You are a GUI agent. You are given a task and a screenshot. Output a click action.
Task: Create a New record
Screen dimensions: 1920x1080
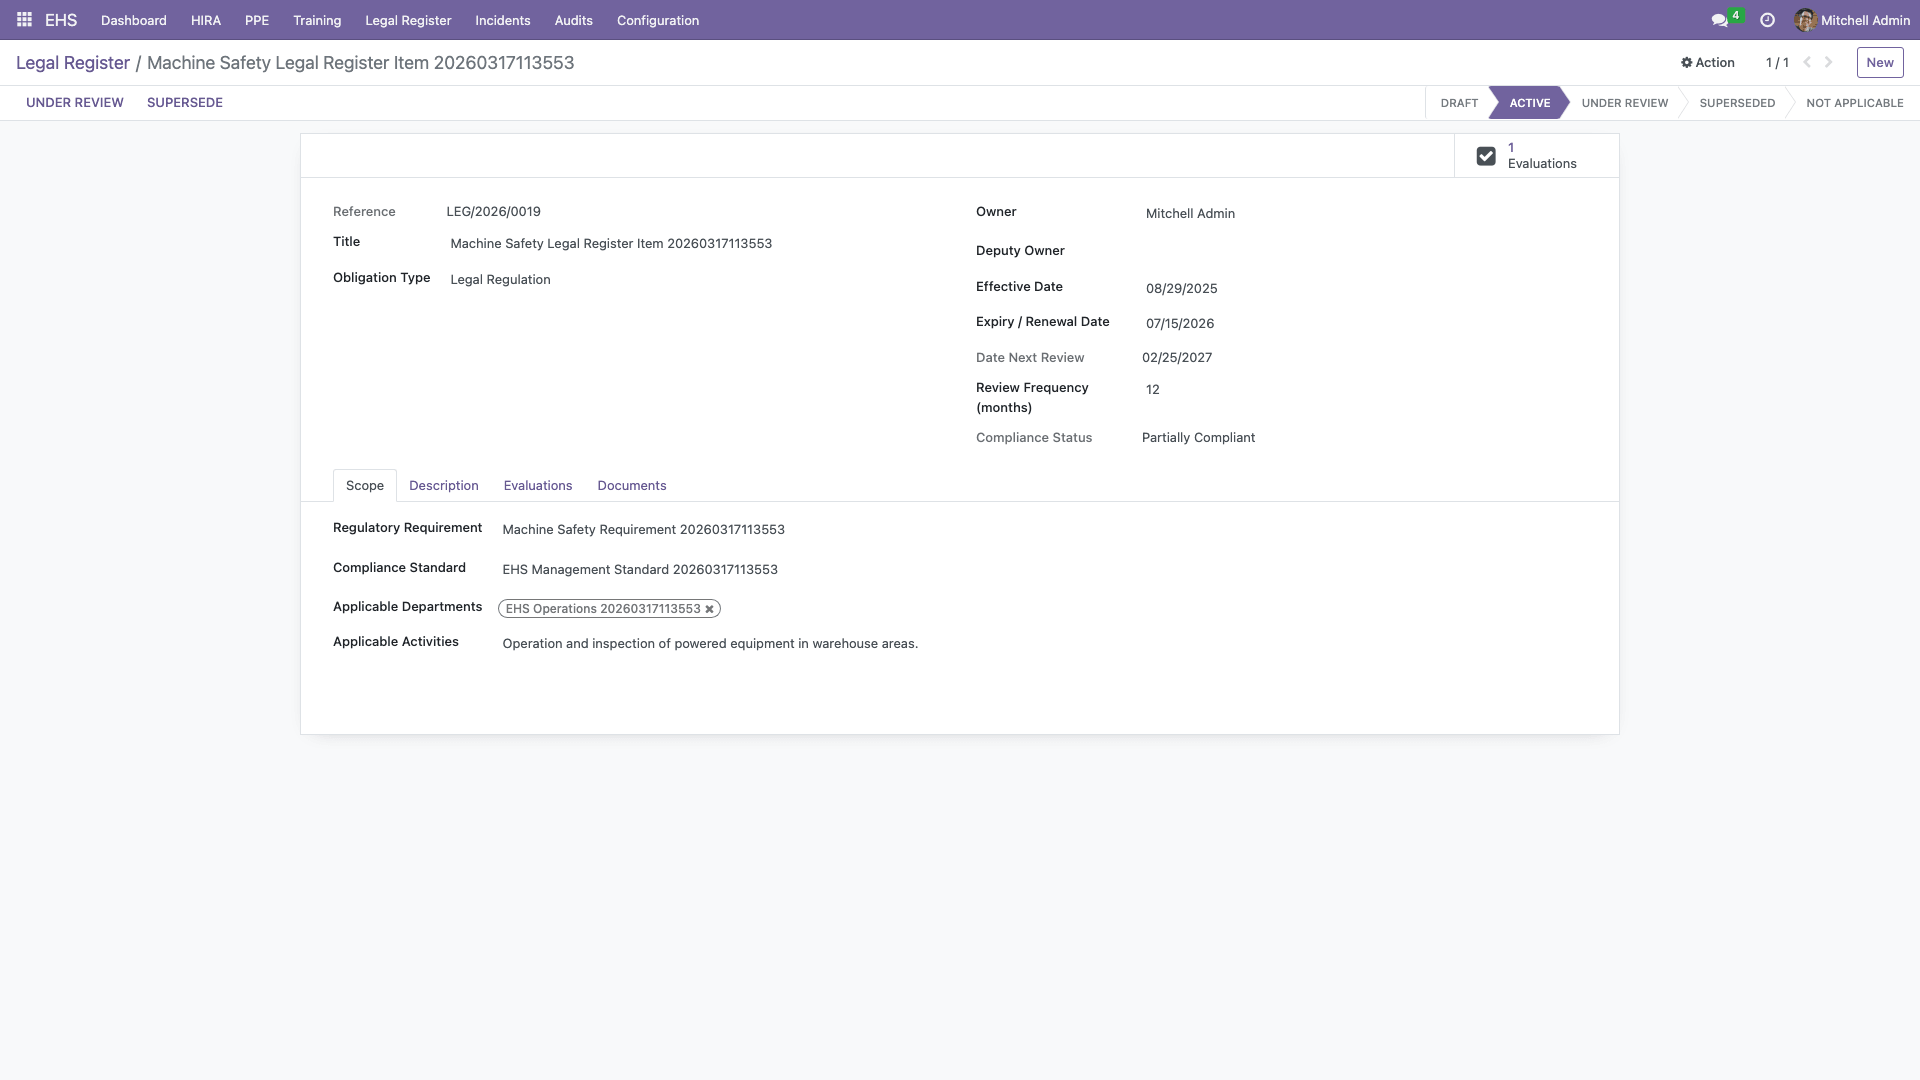(1879, 62)
